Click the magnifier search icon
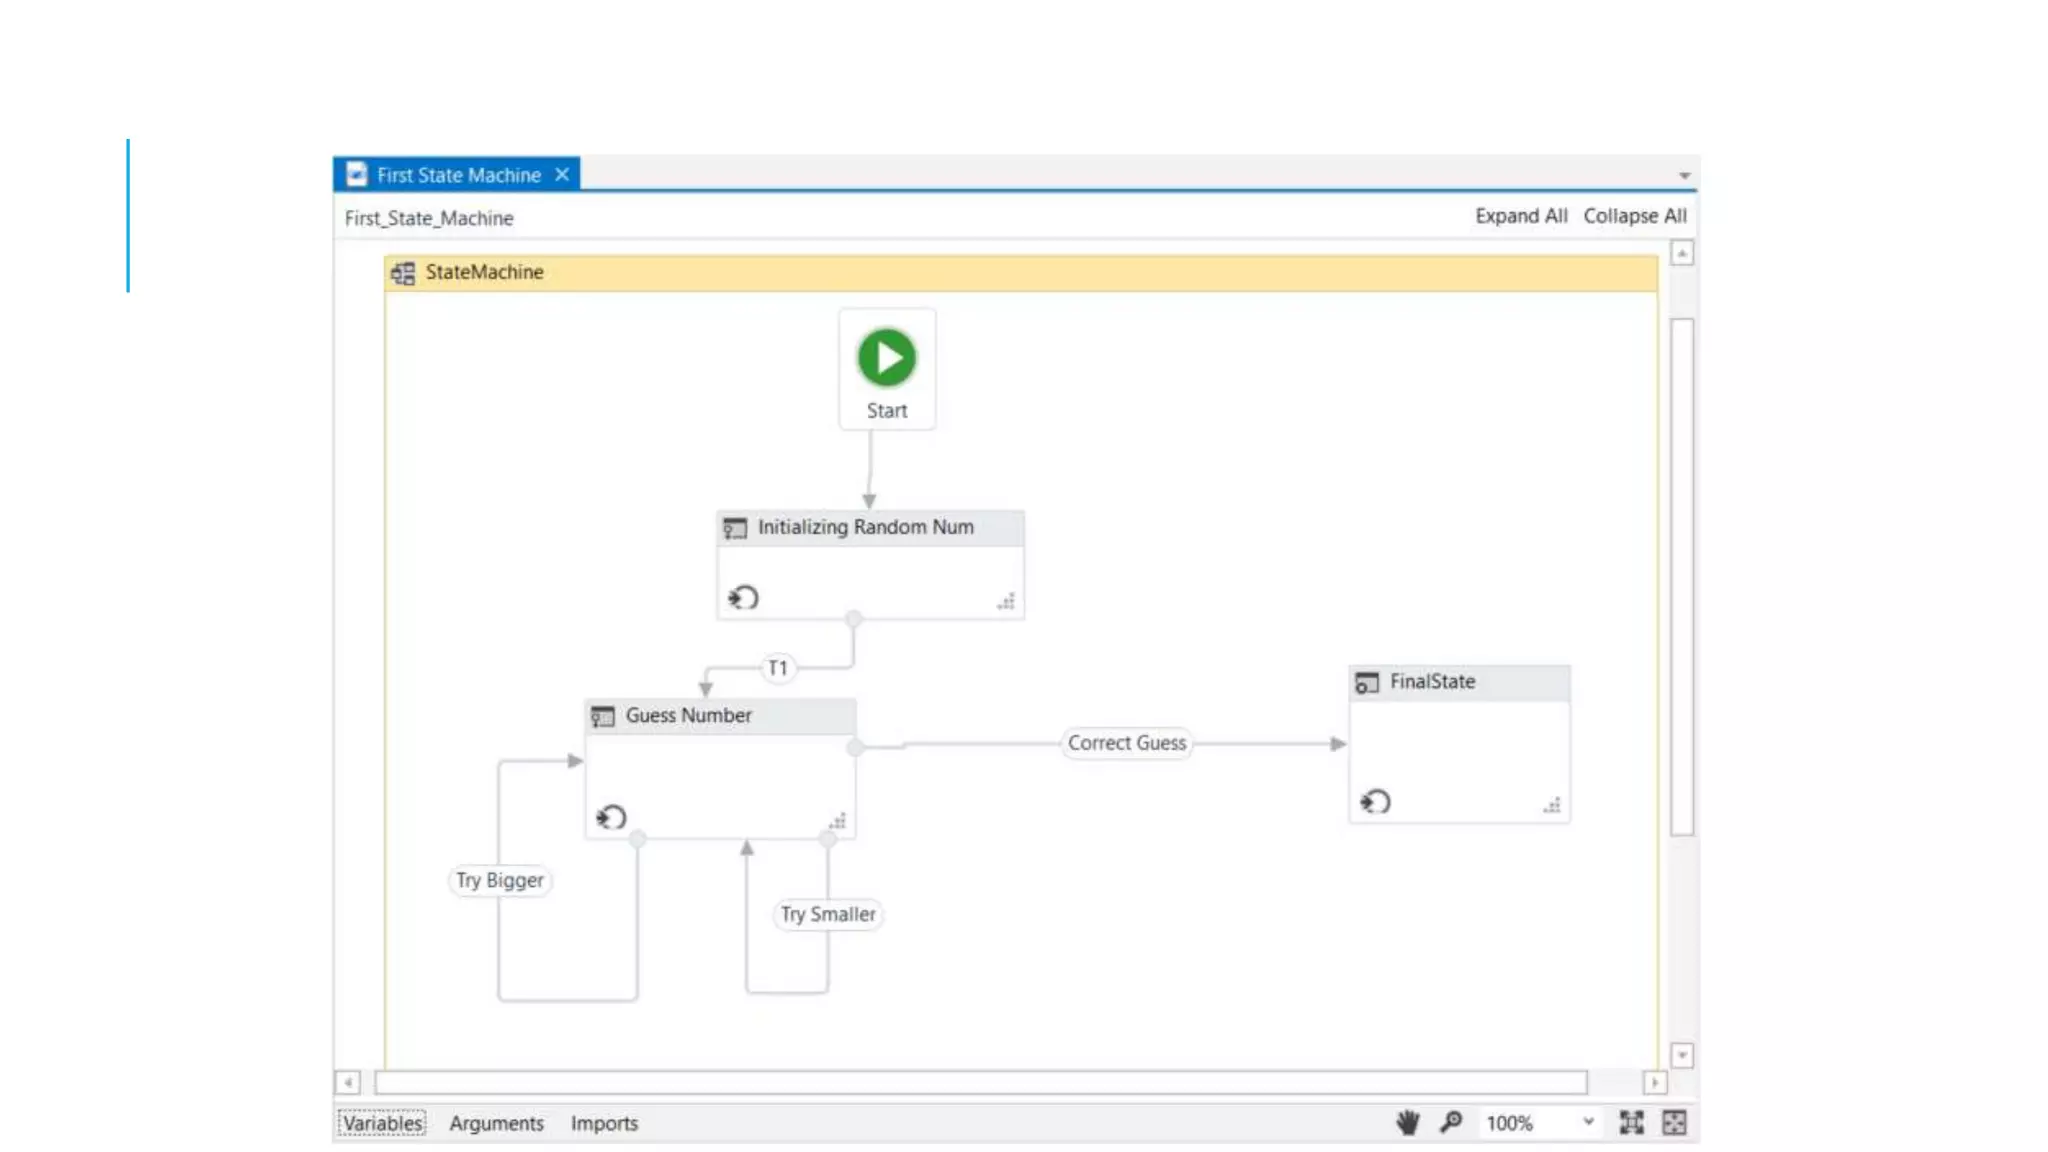Image resolution: width=2048 pixels, height=1152 pixels. [1450, 1122]
